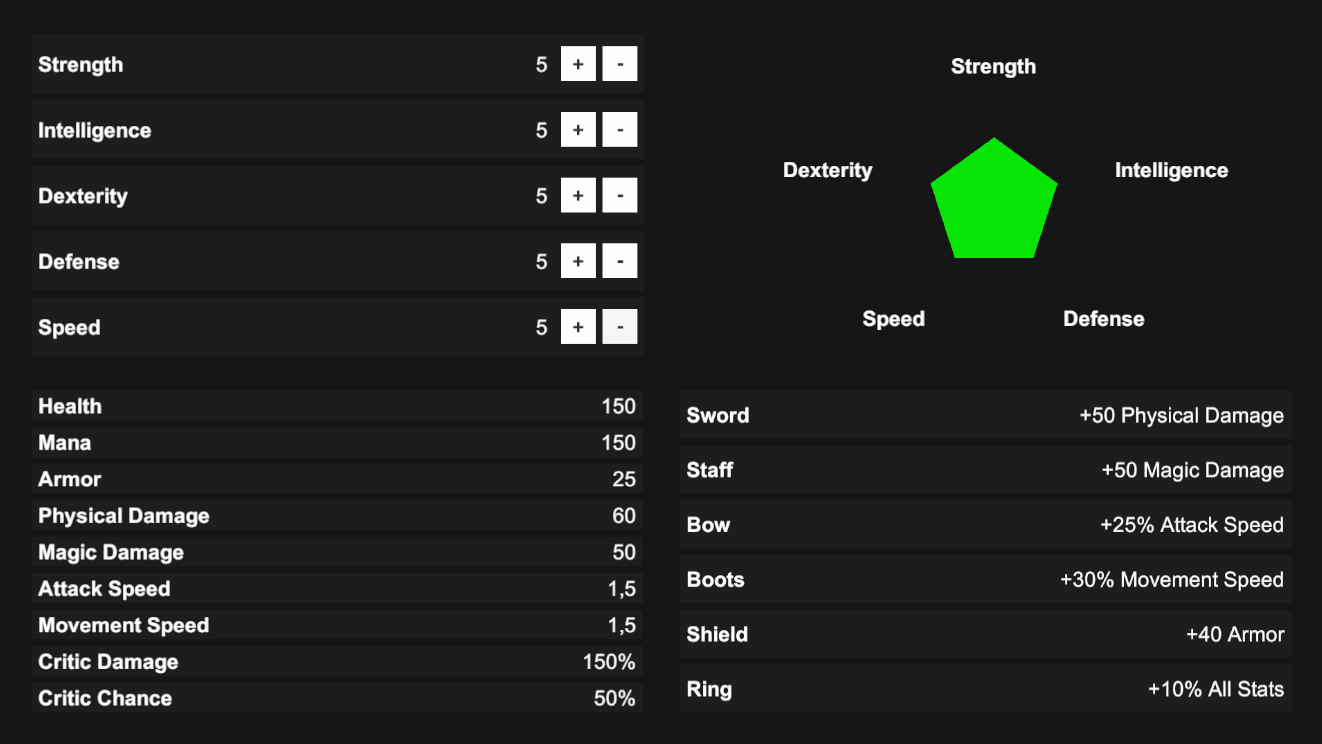Viewport: 1322px width, 744px height.
Task: Click the green pentagon stat chart
Action: (x=994, y=203)
